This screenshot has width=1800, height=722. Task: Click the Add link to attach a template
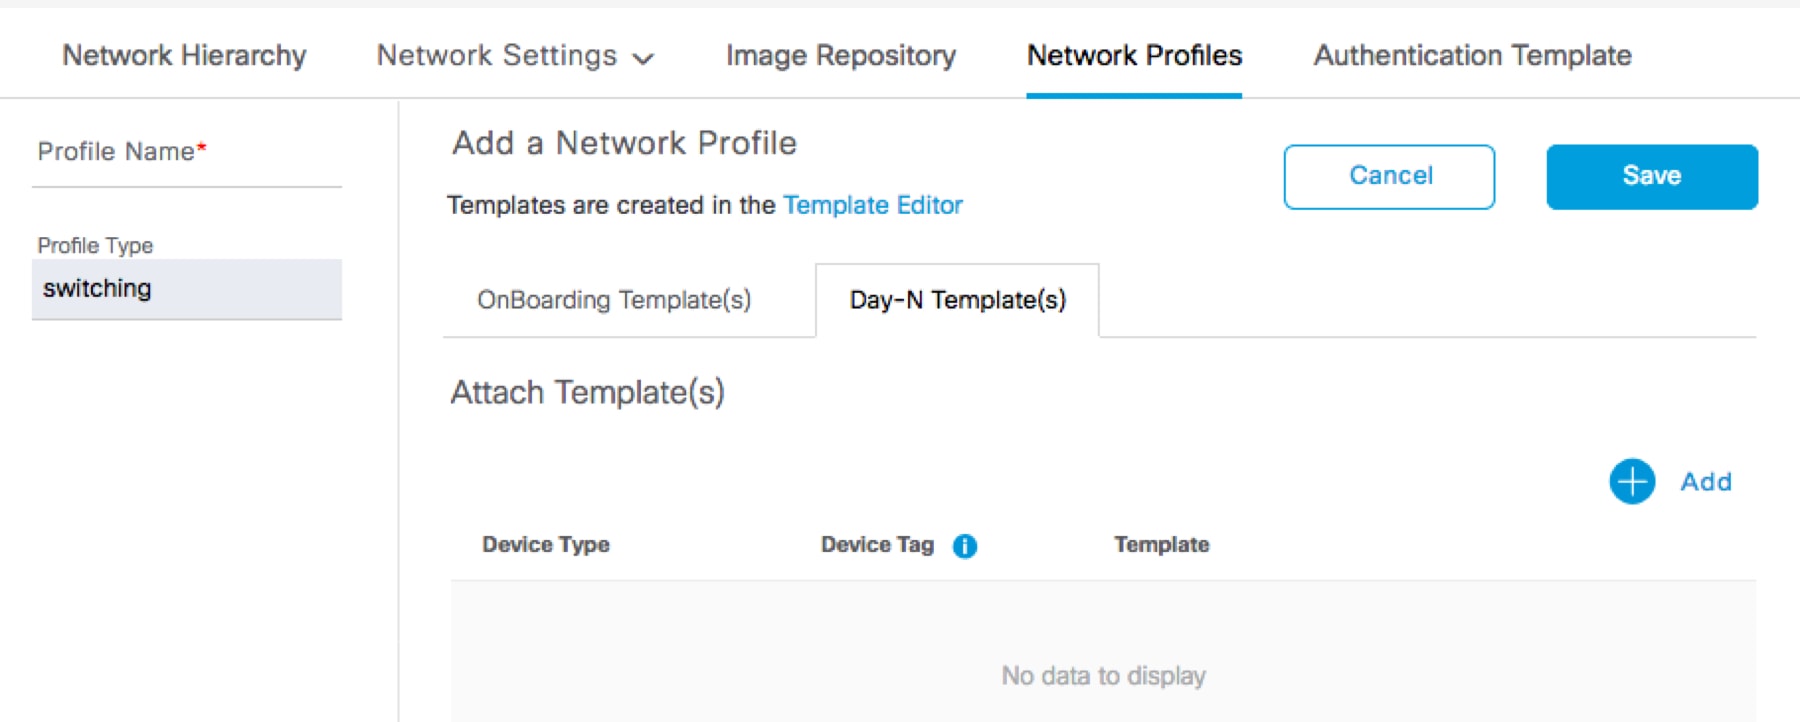point(1706,482)
